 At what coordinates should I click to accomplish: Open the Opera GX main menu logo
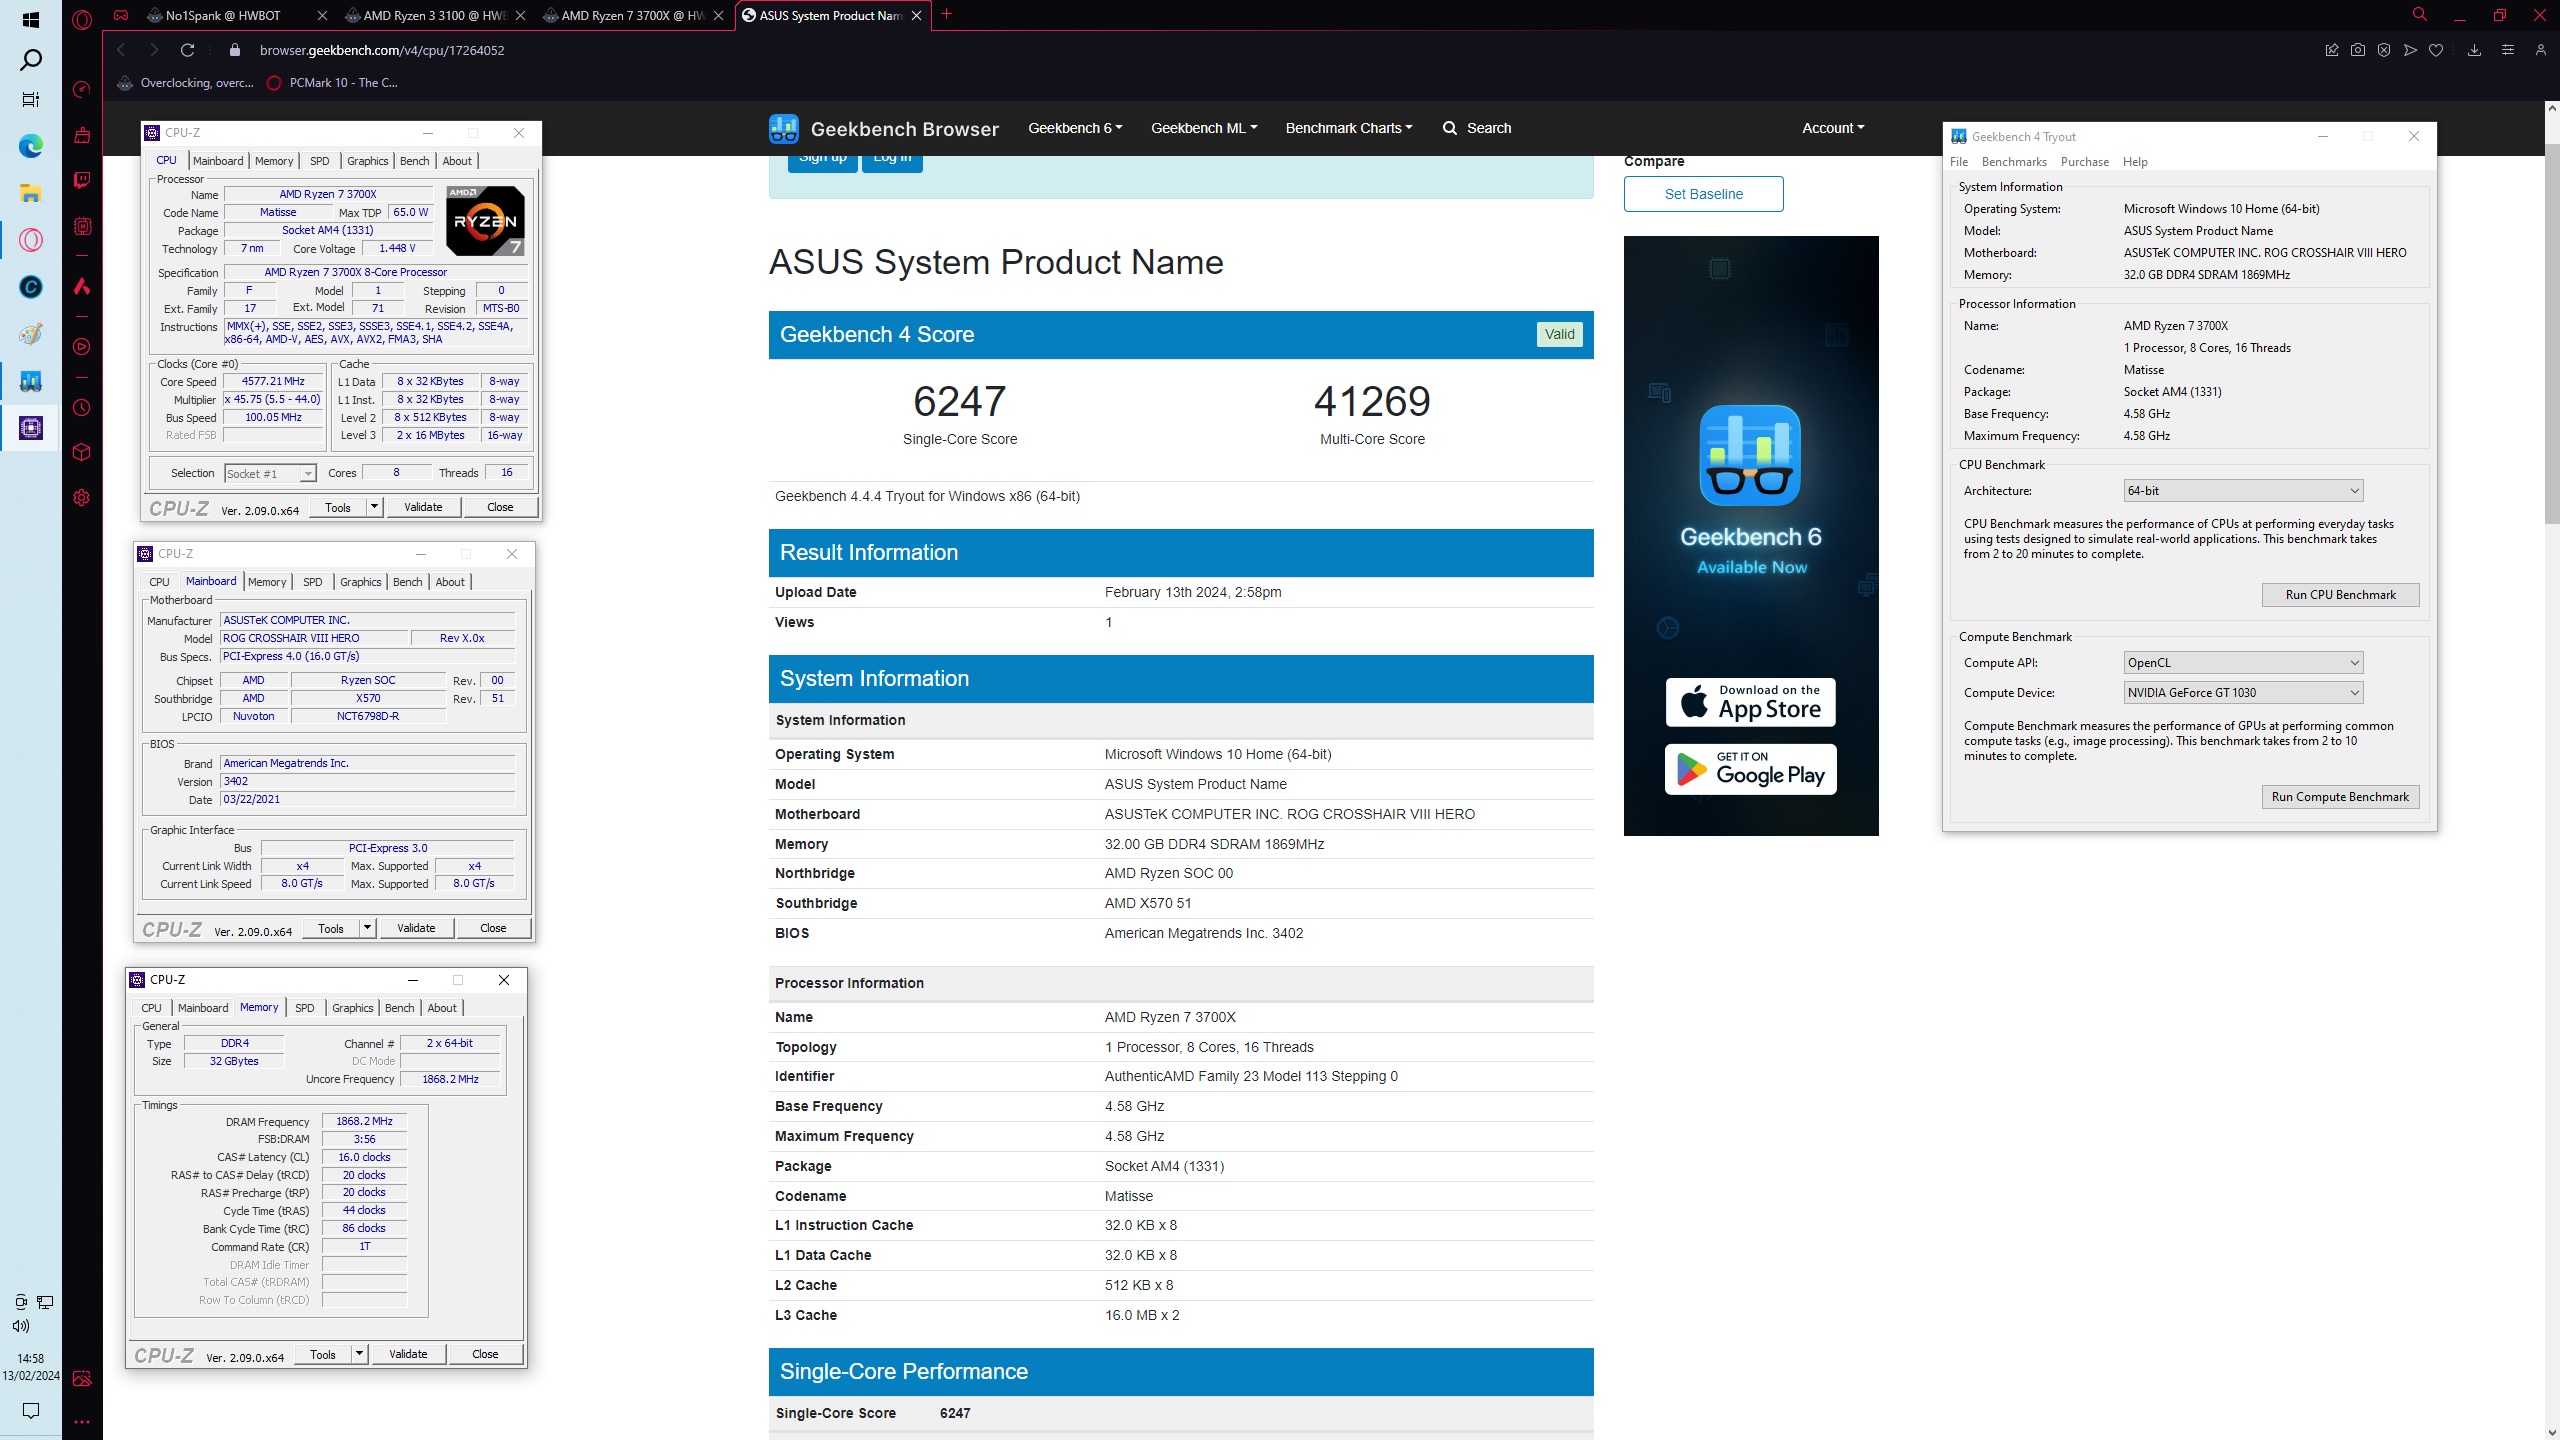coord(82,18)
